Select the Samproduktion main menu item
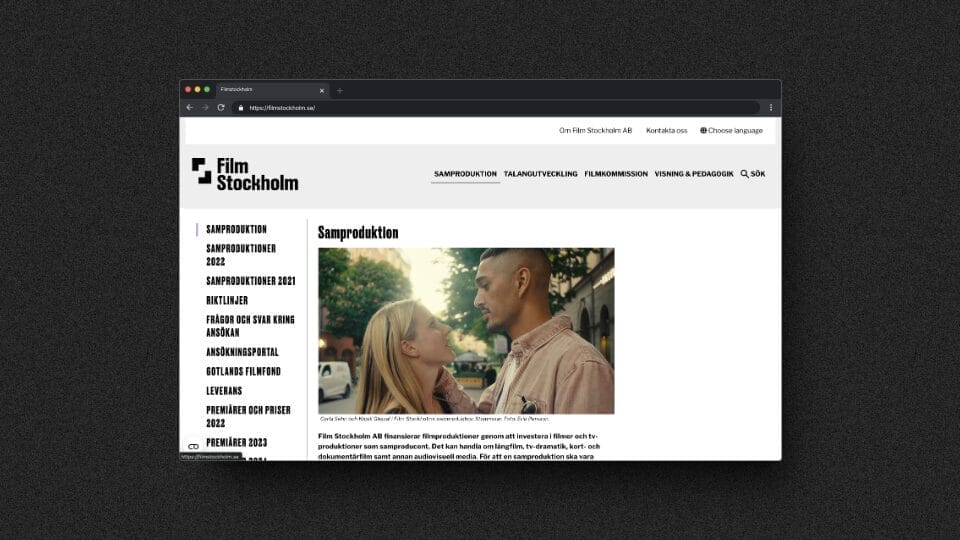Image resolution: width=960 pixels, height=540 pixels. (465, 174)
